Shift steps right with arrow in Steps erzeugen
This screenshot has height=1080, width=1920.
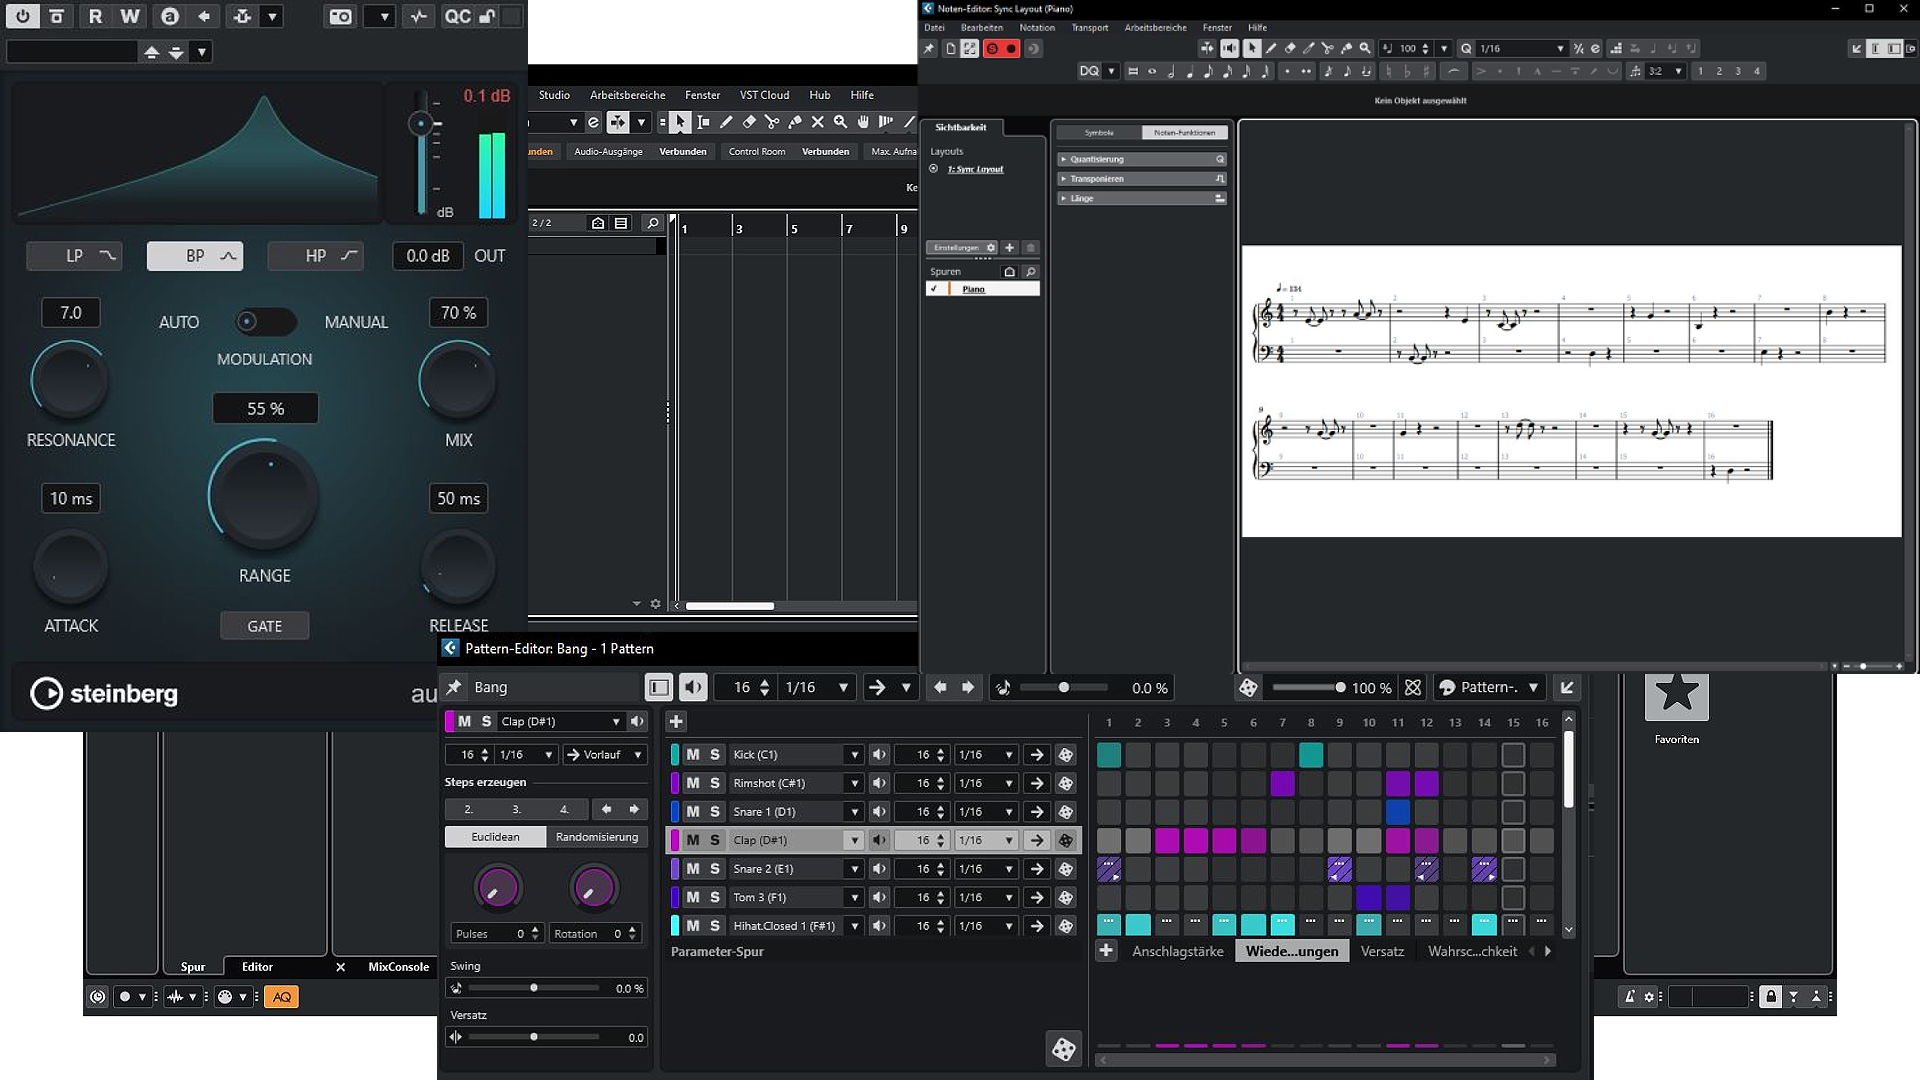pyautogui.click(x=634, y=809)
